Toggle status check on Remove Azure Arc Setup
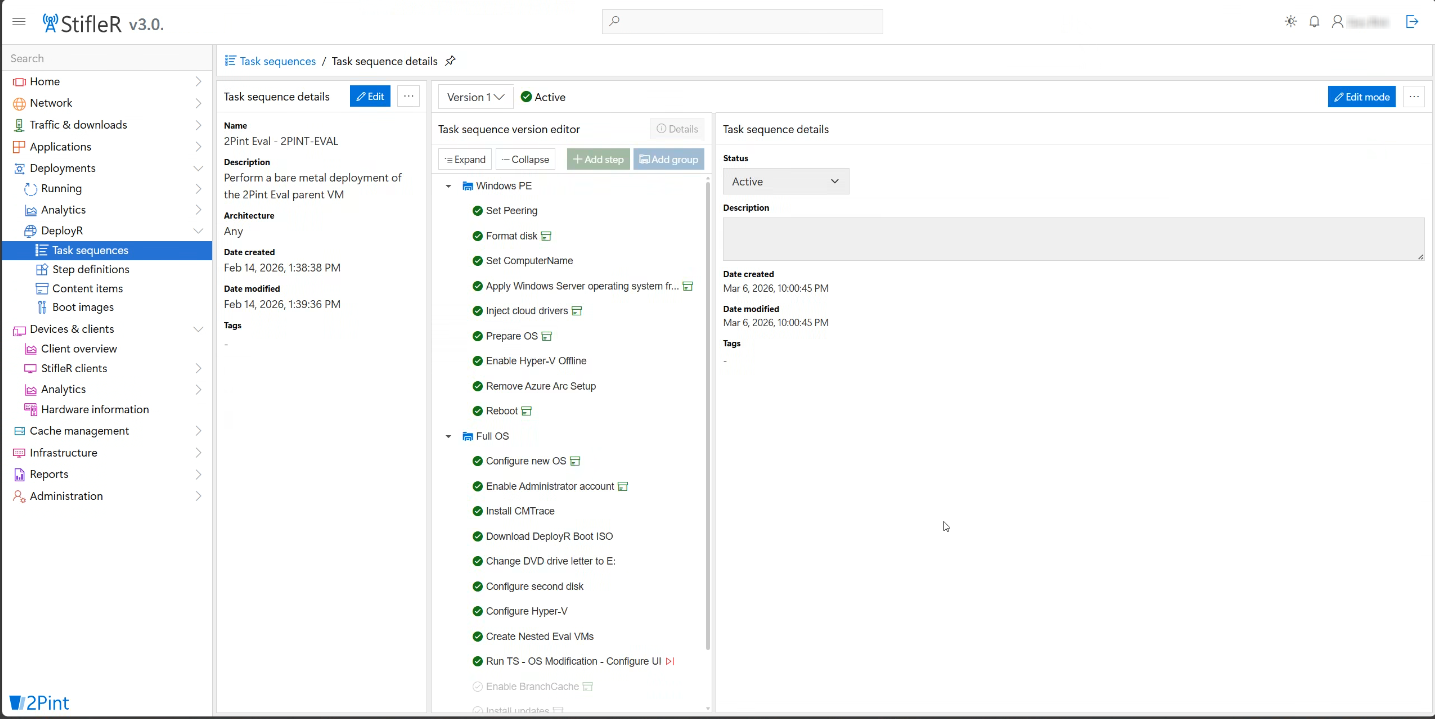This screenshot has height=719, width=1435. point(477,386)
